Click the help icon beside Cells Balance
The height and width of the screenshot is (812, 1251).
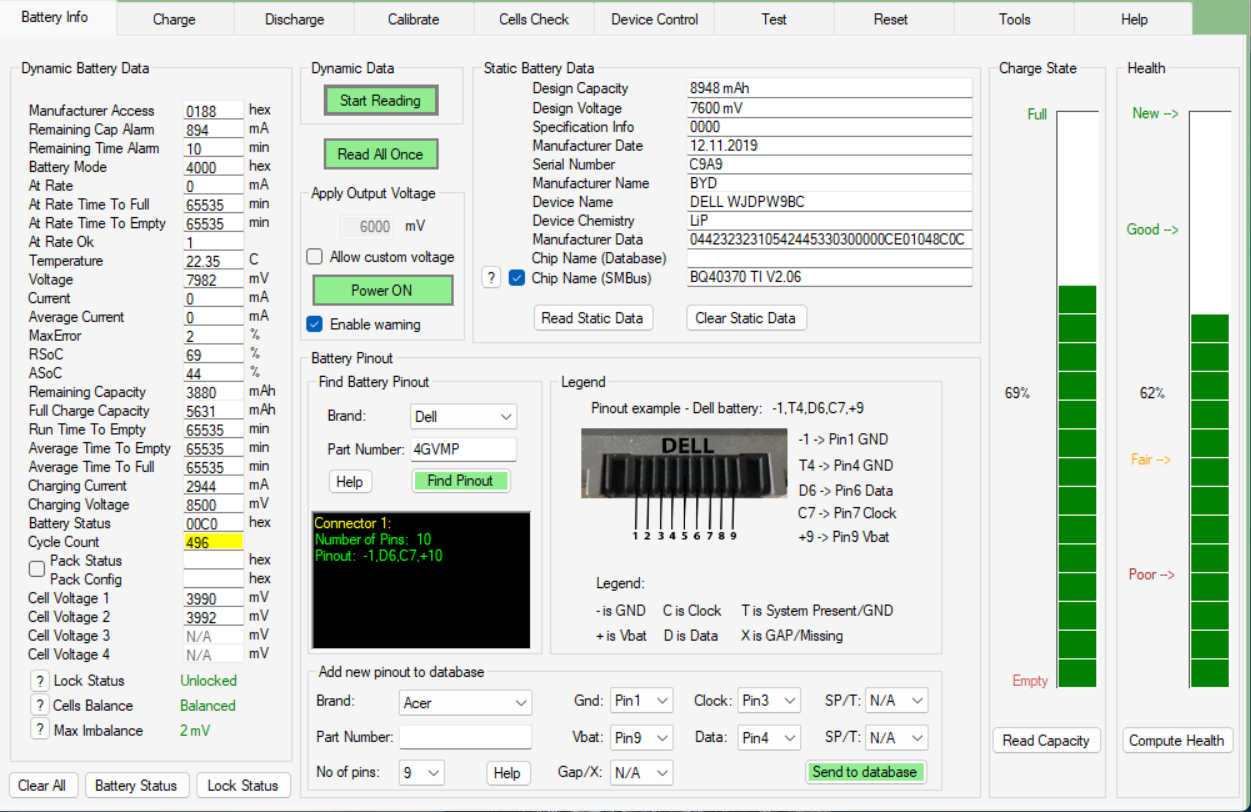39,706
